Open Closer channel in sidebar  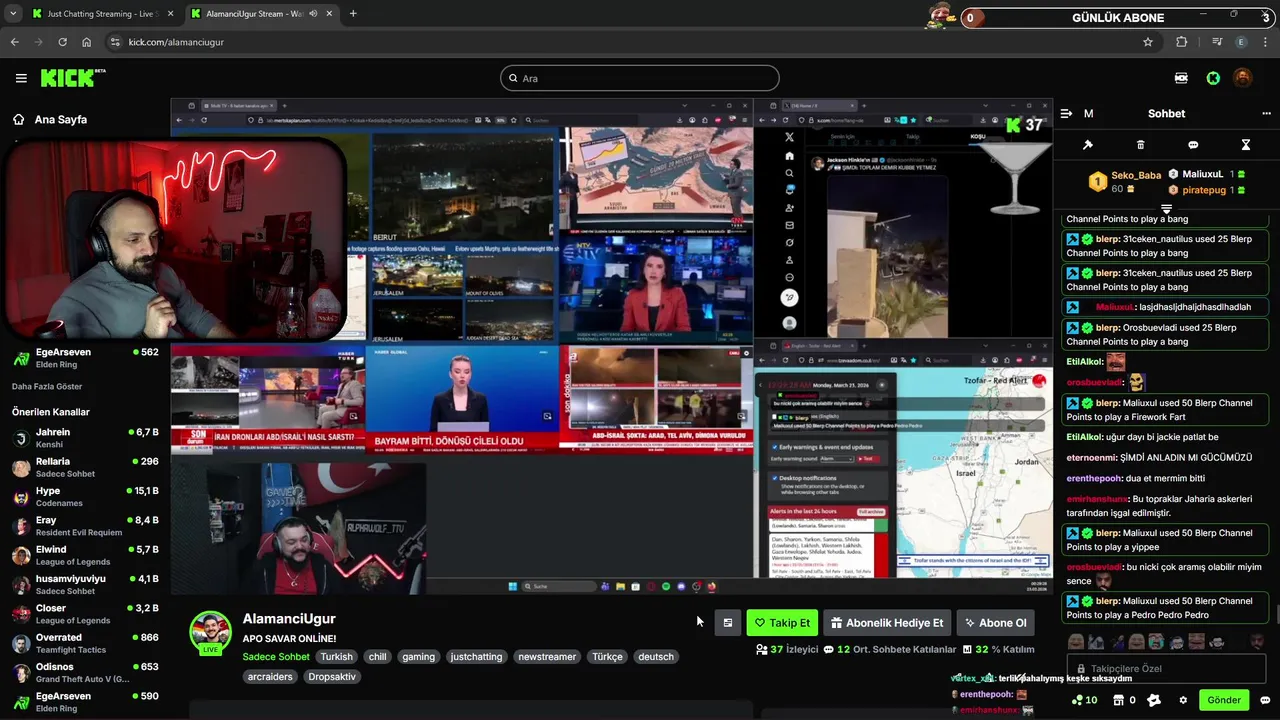pyautogui.click(x=85, y=614)
